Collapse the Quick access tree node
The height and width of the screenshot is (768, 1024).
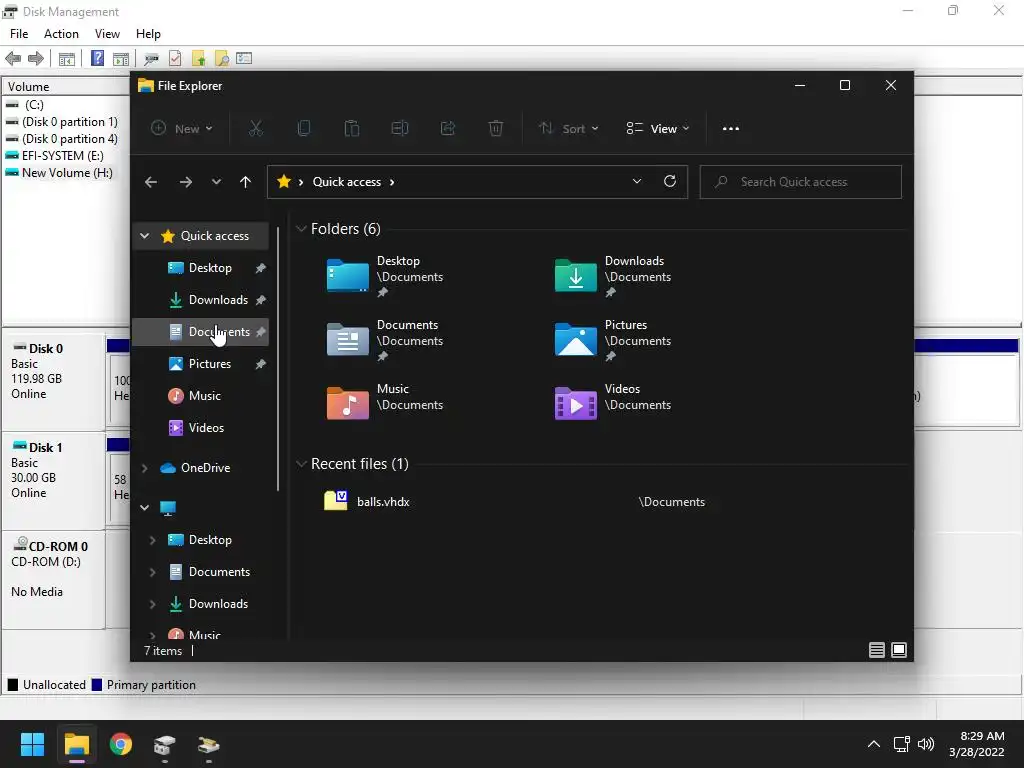coord(144,236)
